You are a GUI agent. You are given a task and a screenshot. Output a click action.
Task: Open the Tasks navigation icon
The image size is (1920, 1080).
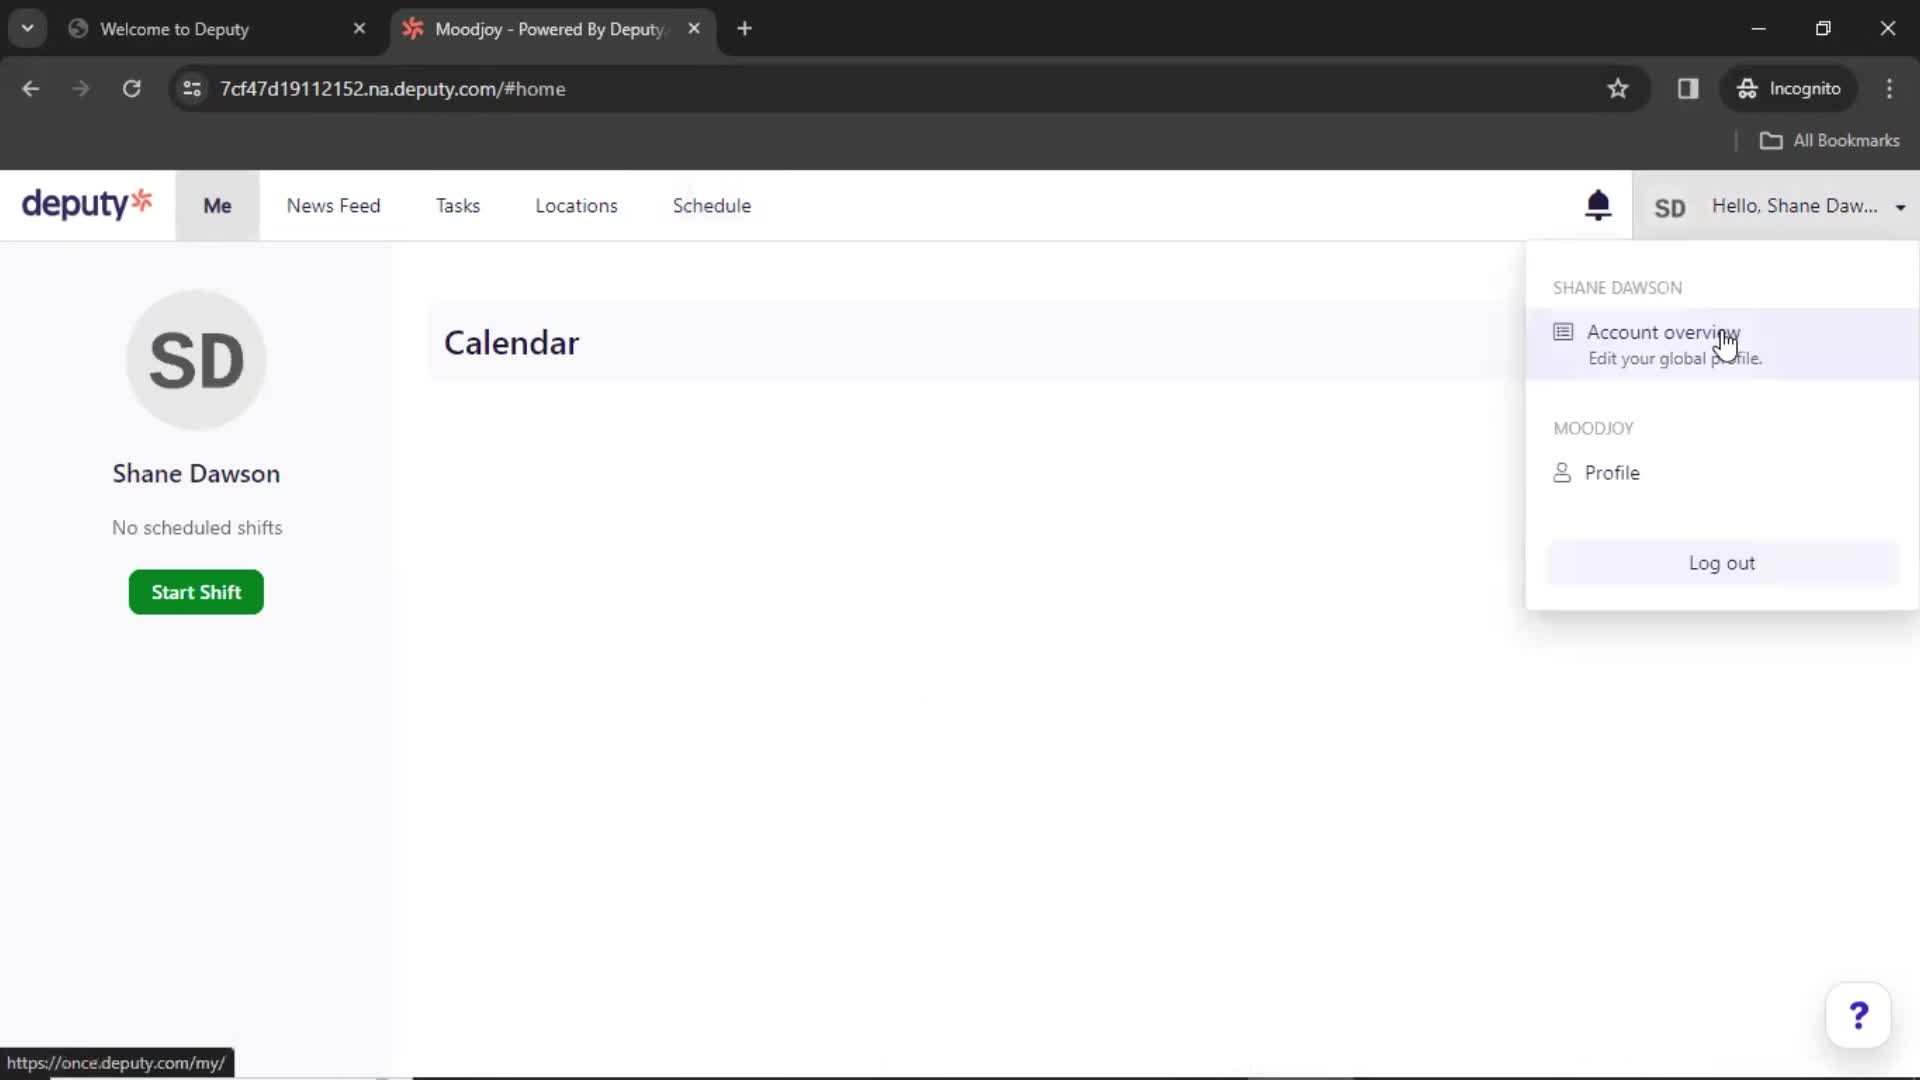point(458,206)
